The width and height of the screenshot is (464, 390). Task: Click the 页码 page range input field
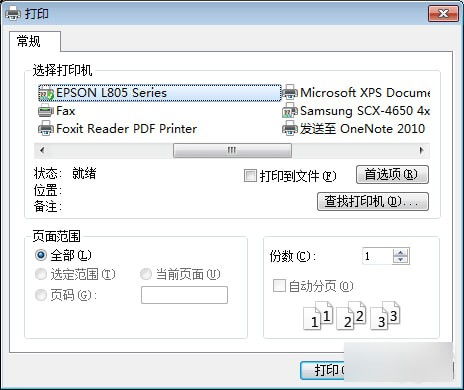(x=184, y=295)
